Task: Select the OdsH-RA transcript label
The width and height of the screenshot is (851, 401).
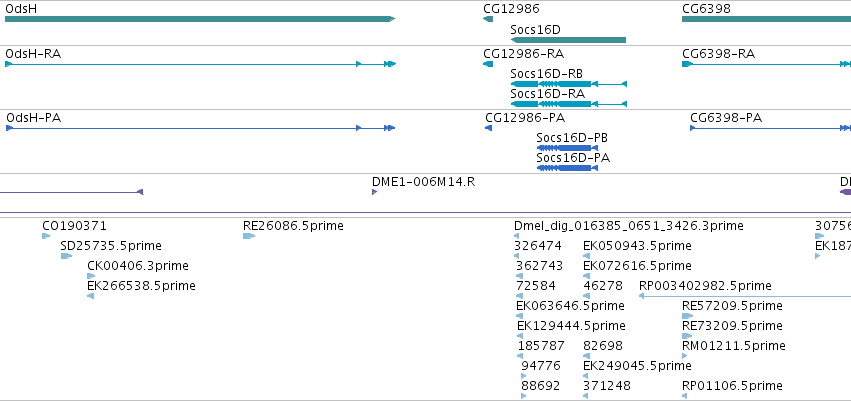Action: (x=33, y=54)
